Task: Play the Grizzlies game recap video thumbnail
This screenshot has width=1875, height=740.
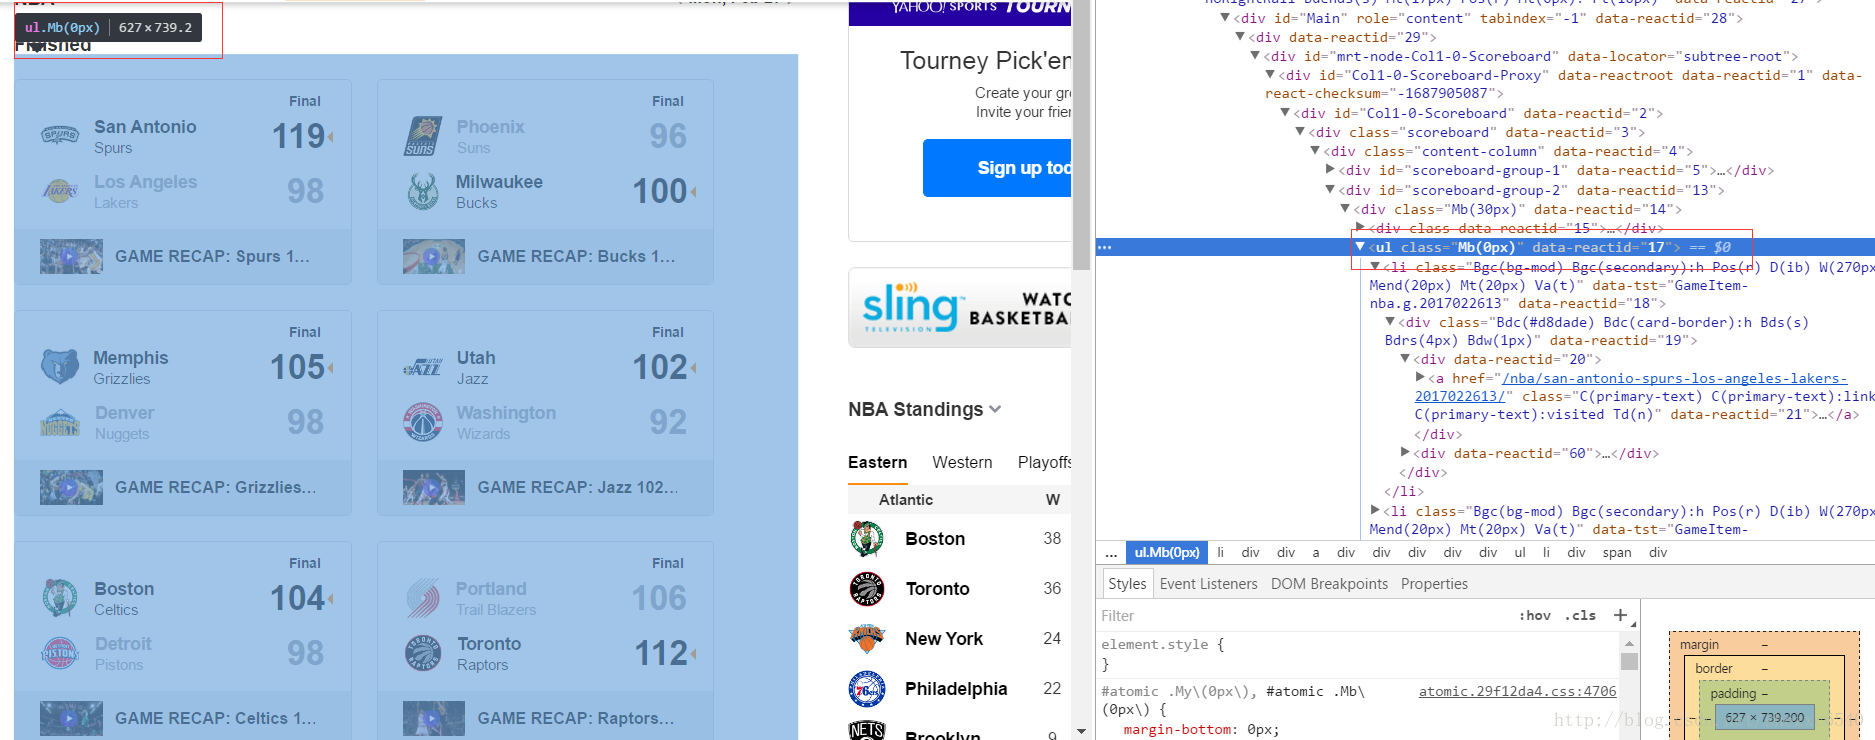Action: 71,488
